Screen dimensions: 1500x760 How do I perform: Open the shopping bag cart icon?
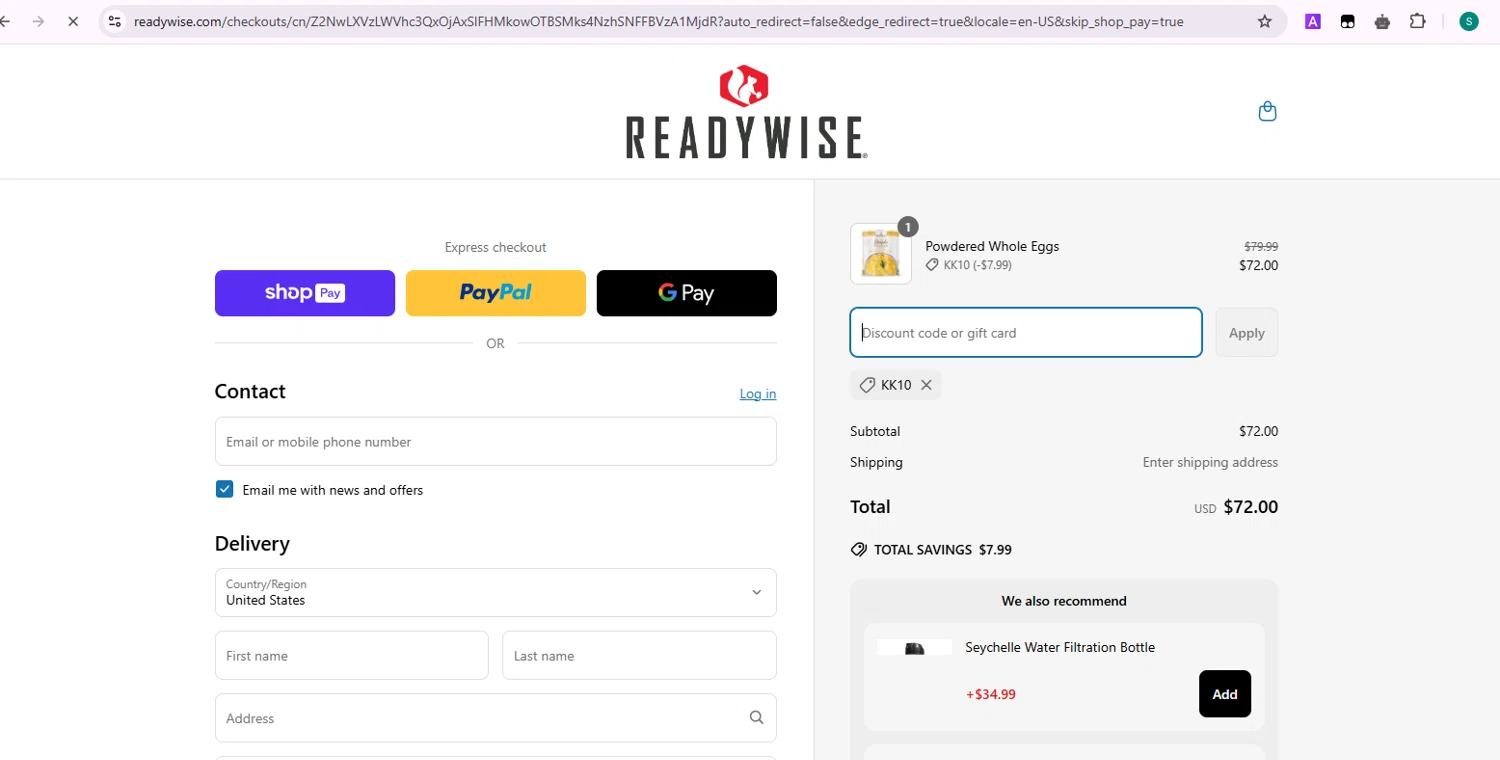(x=1267, y=111)
